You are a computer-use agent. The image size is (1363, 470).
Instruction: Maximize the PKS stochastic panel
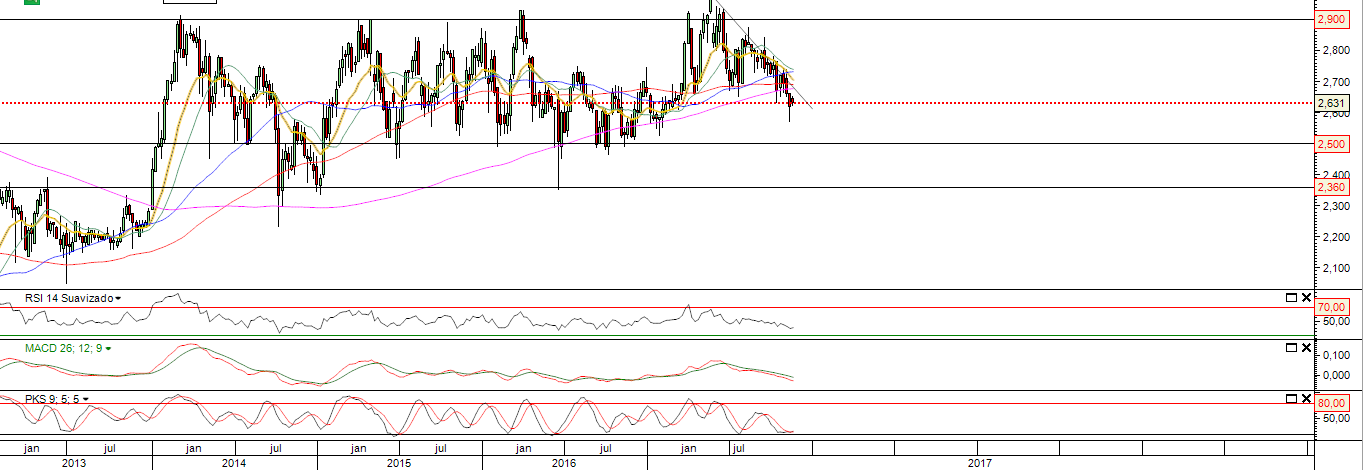pyautogui.click(x=1290, y=398)
